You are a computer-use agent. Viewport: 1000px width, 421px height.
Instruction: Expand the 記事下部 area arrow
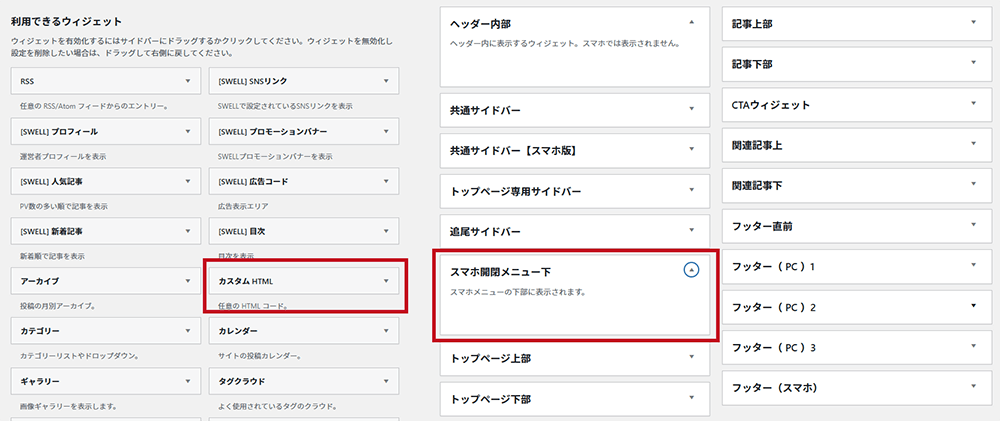pos(973,63)
